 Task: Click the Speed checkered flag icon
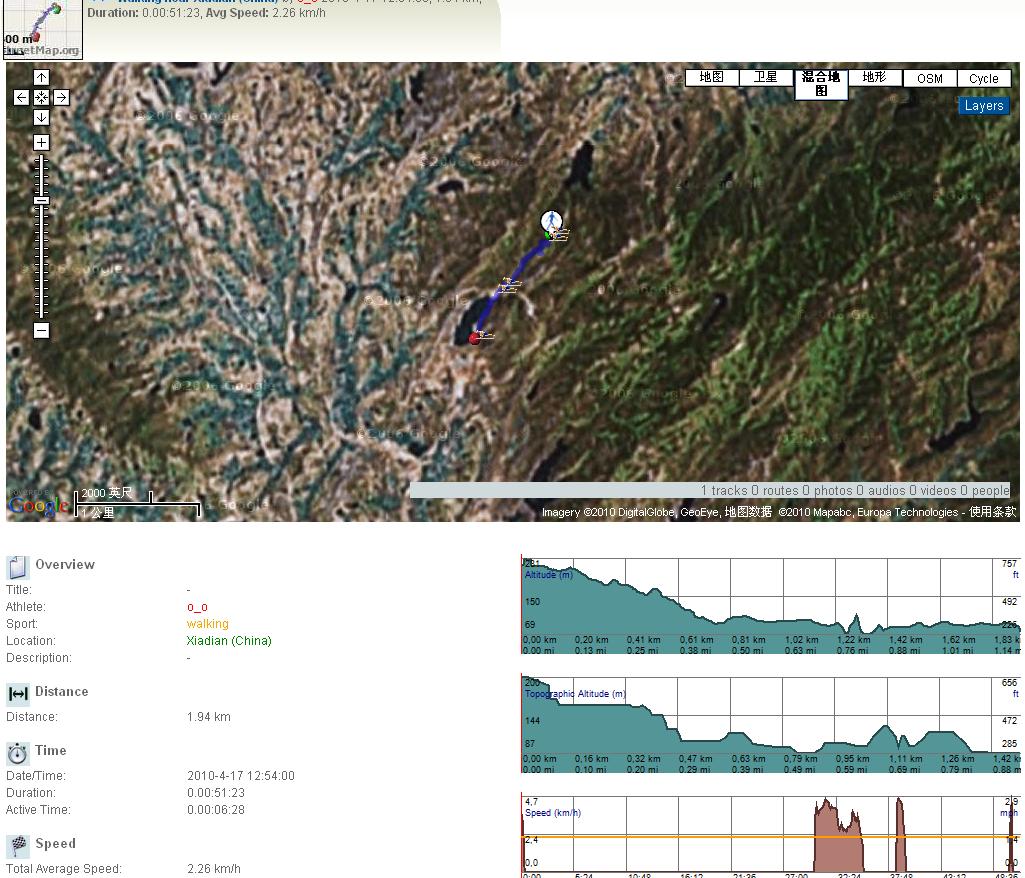(18, 846)
